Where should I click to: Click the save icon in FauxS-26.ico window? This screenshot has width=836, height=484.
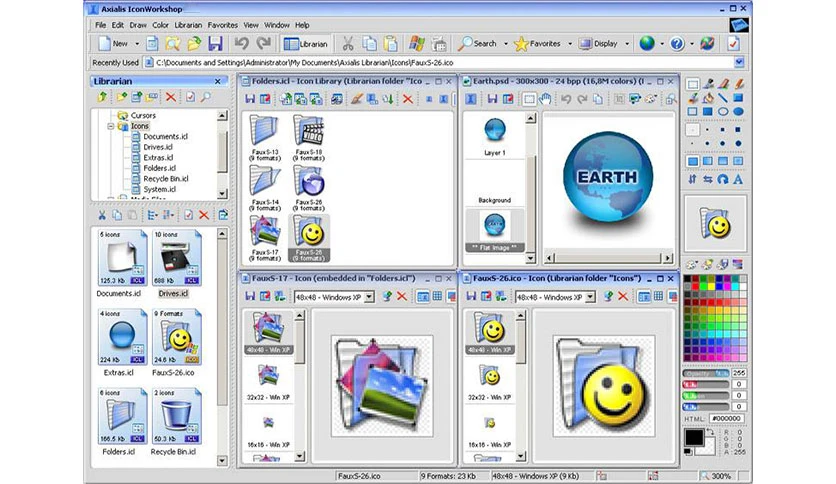click(471, 296)
